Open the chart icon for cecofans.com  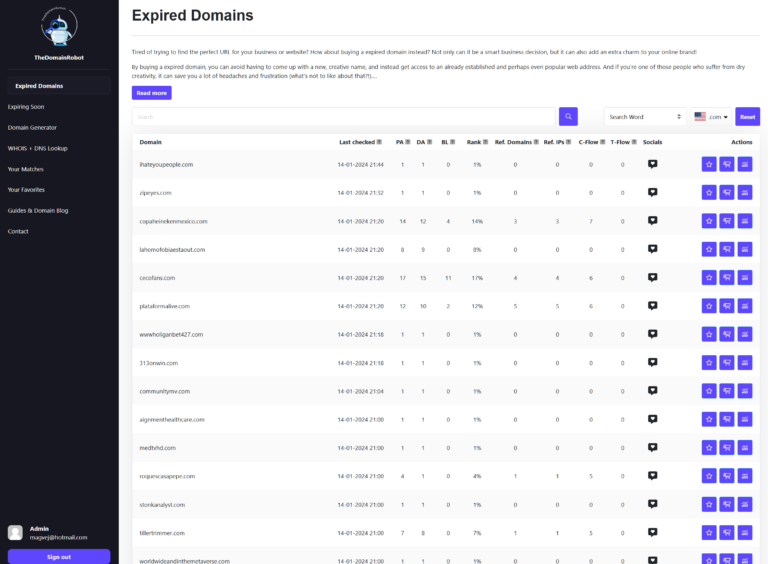click(x=745, y=278)
